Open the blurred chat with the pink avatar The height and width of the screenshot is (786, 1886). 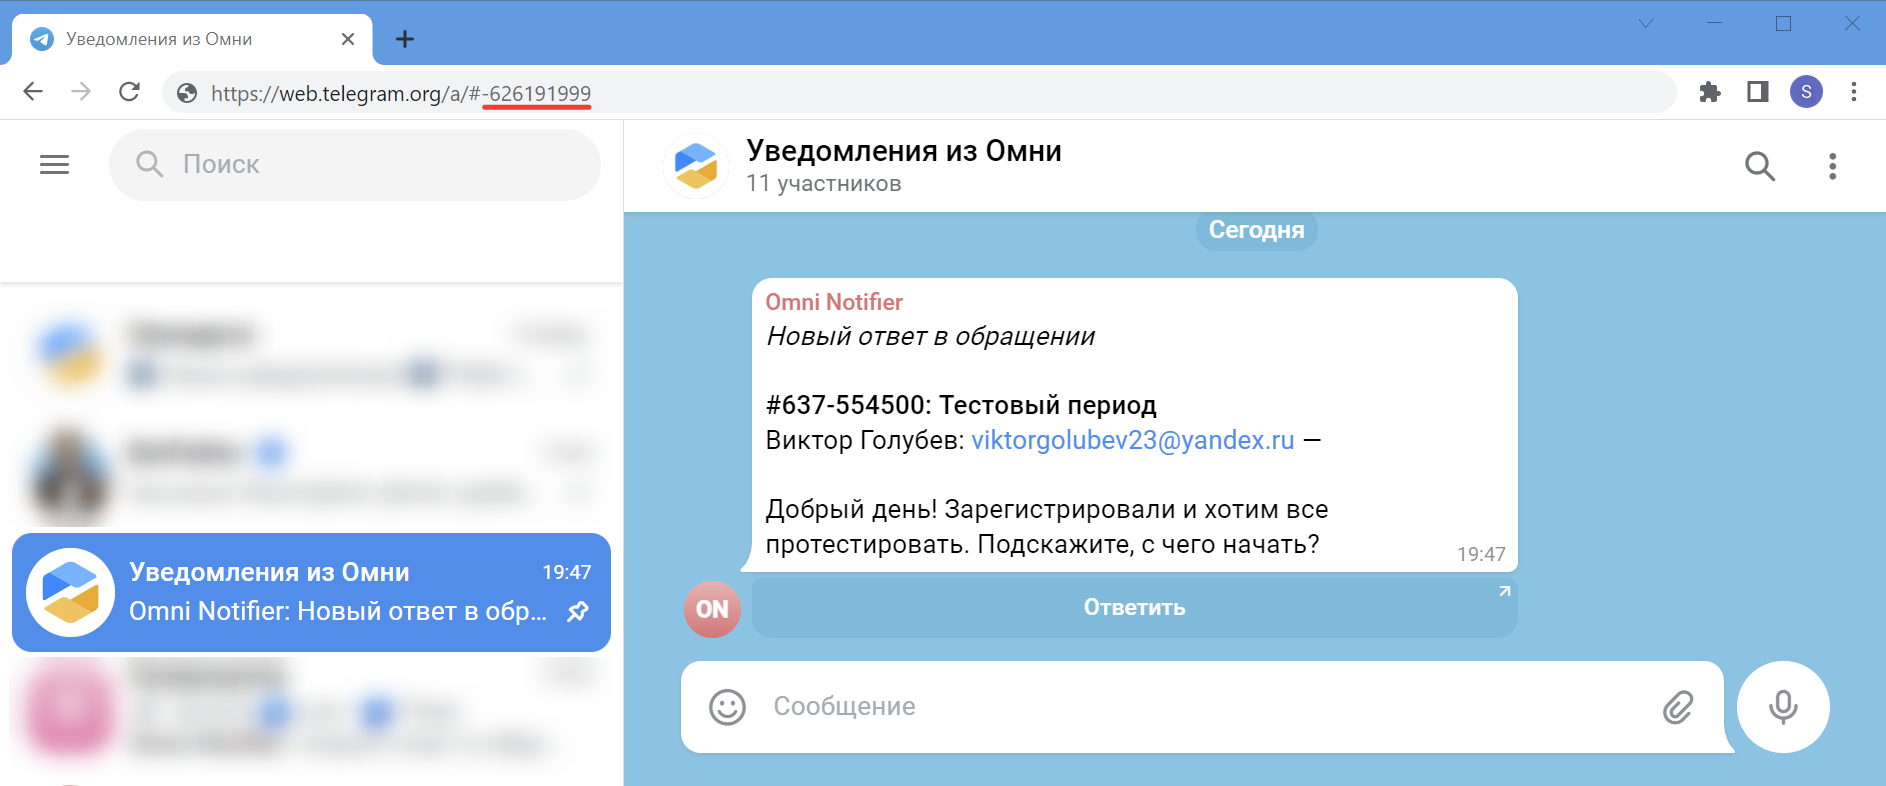coord(311,710)
